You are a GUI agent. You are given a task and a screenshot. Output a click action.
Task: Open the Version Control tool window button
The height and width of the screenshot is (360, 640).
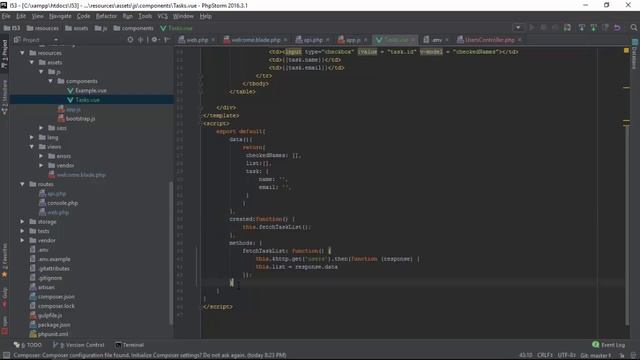[79, 345]
